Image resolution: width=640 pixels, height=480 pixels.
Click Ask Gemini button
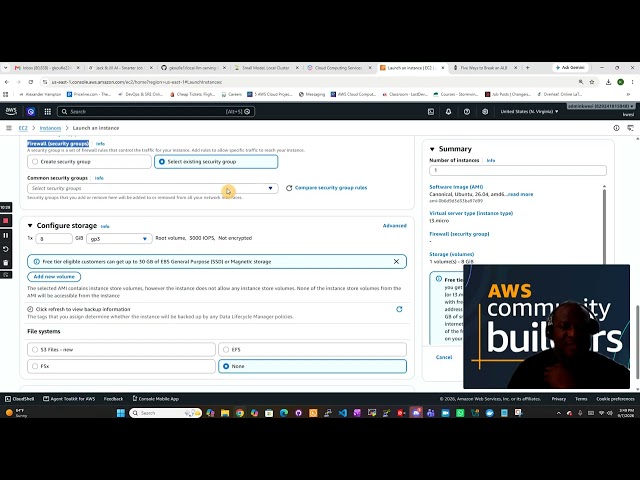point(570,68)
